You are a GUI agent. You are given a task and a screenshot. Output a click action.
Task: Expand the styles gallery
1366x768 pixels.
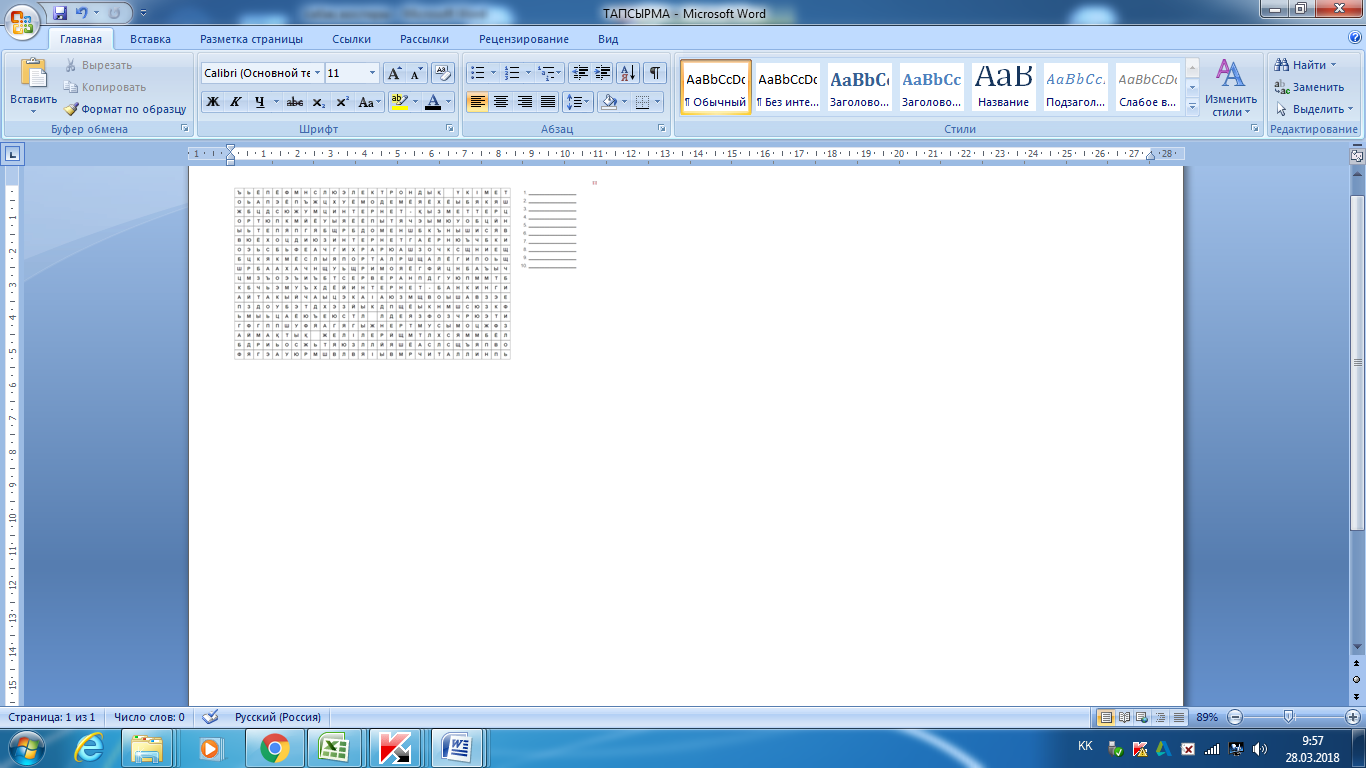[1192, 108]
